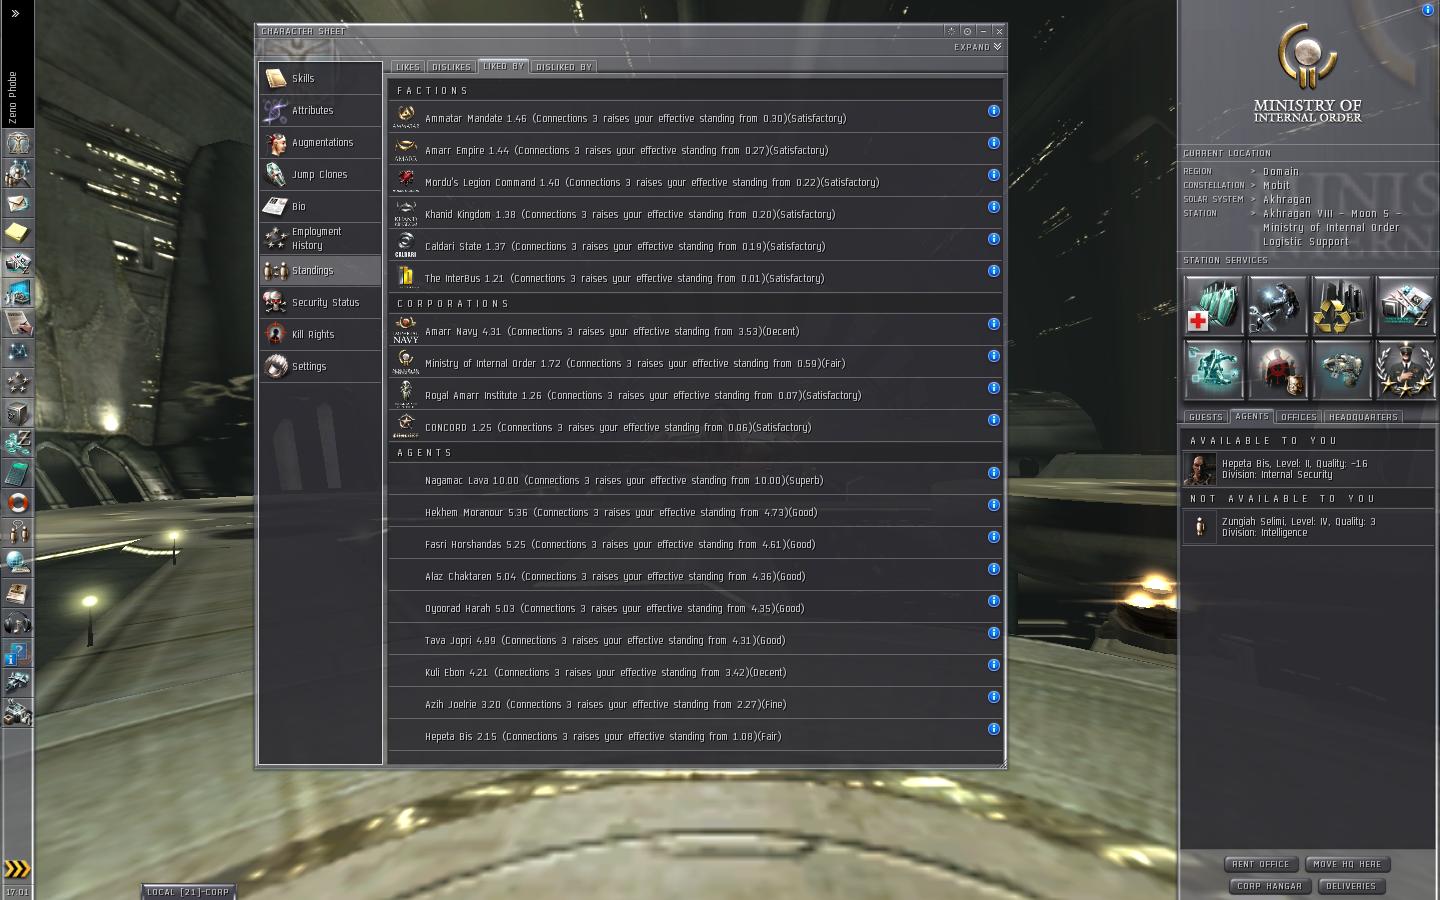Open Settings in Character Sheet sidebar

[320, 366]
